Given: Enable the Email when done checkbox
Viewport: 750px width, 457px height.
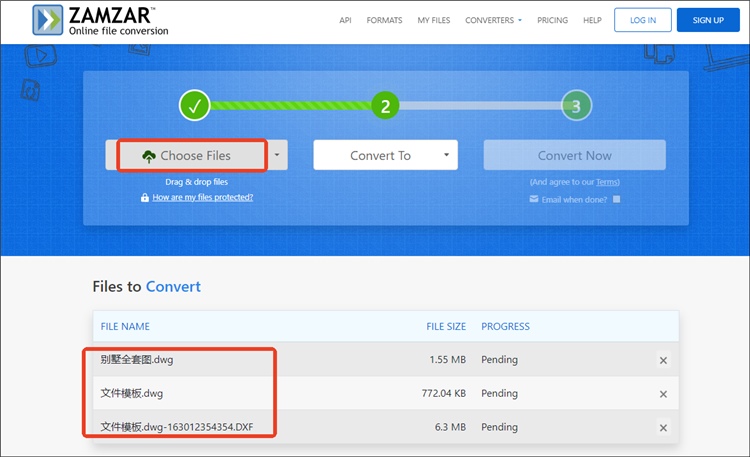Looking at the screenshot, I should 616,199.
